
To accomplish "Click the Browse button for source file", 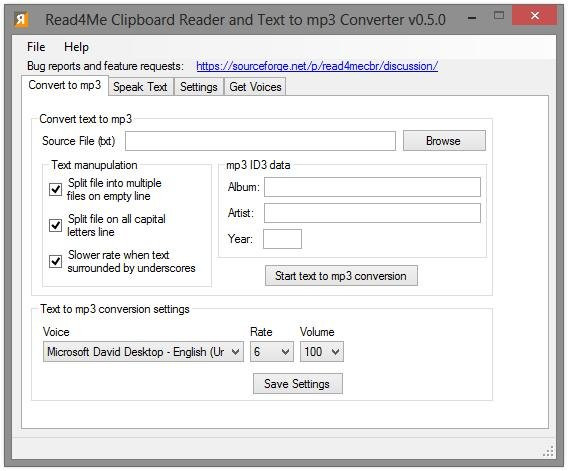I will click(444, 140).
